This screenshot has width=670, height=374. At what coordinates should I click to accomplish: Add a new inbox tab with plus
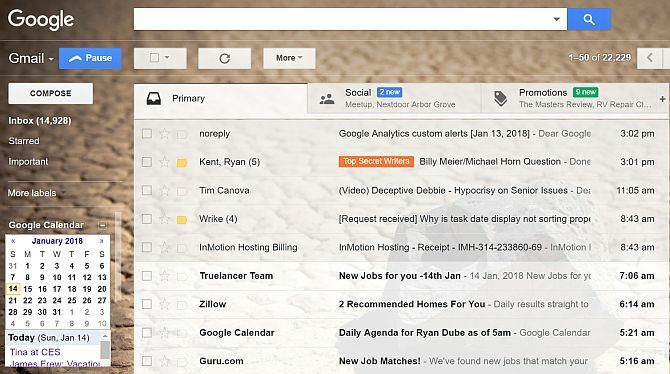coord(662,99)
